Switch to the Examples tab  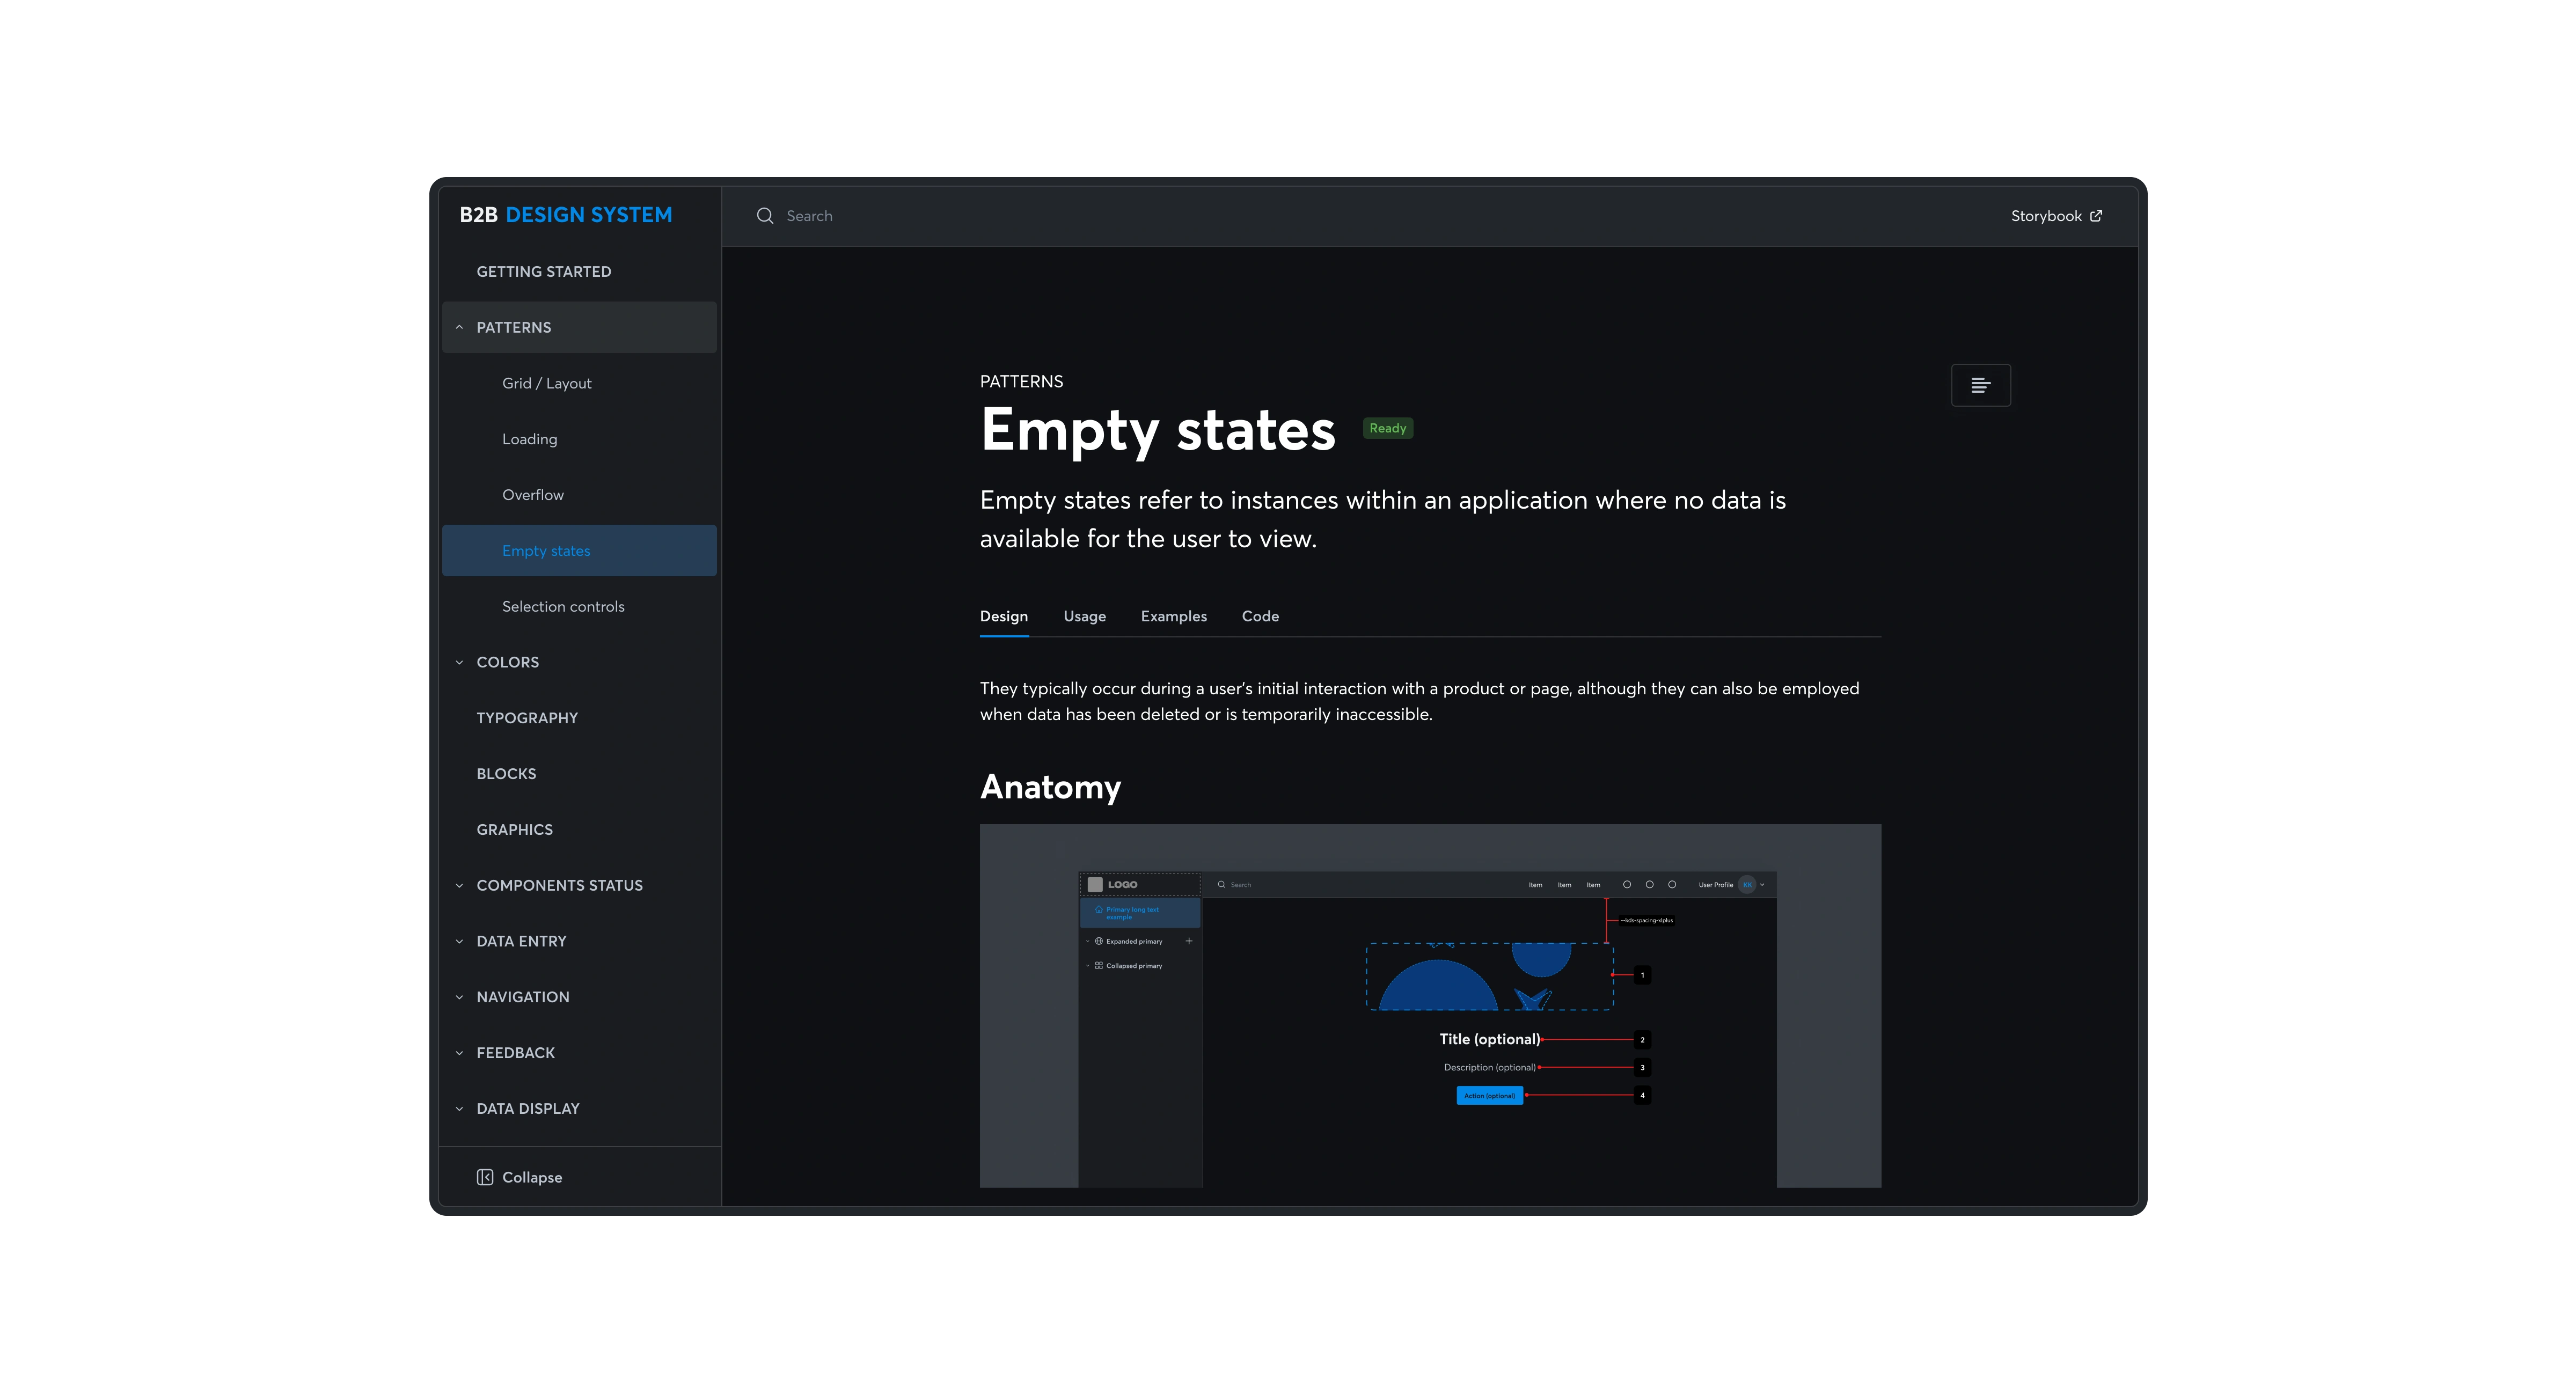[1173, 616]
